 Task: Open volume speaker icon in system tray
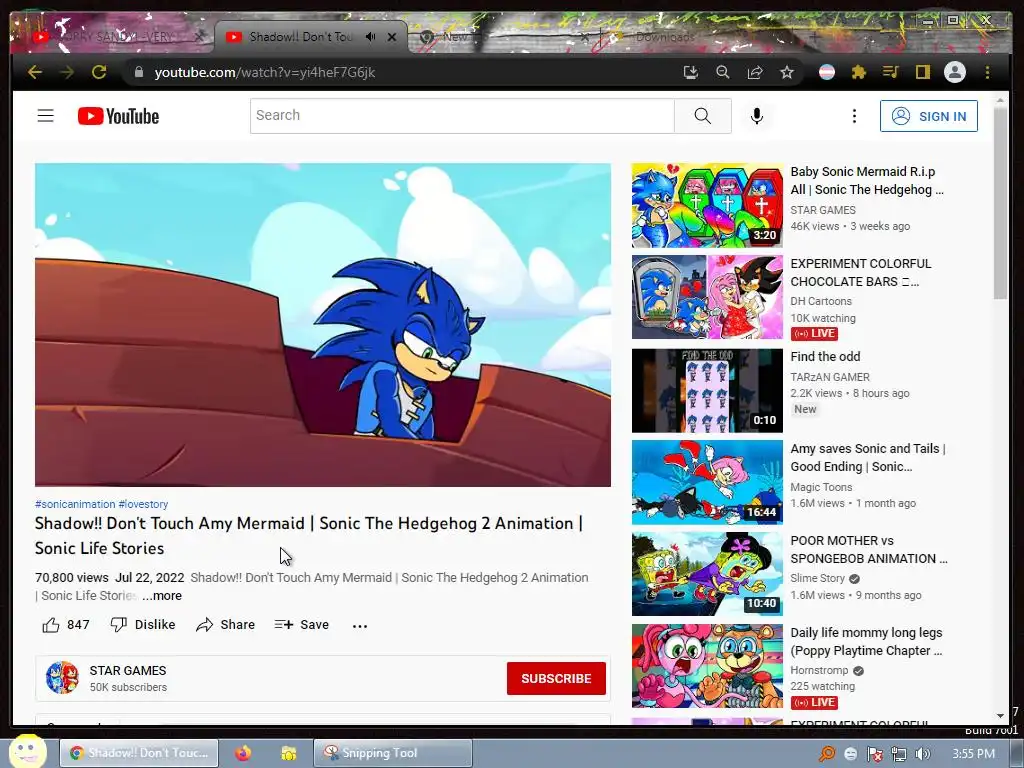[923, 754]
